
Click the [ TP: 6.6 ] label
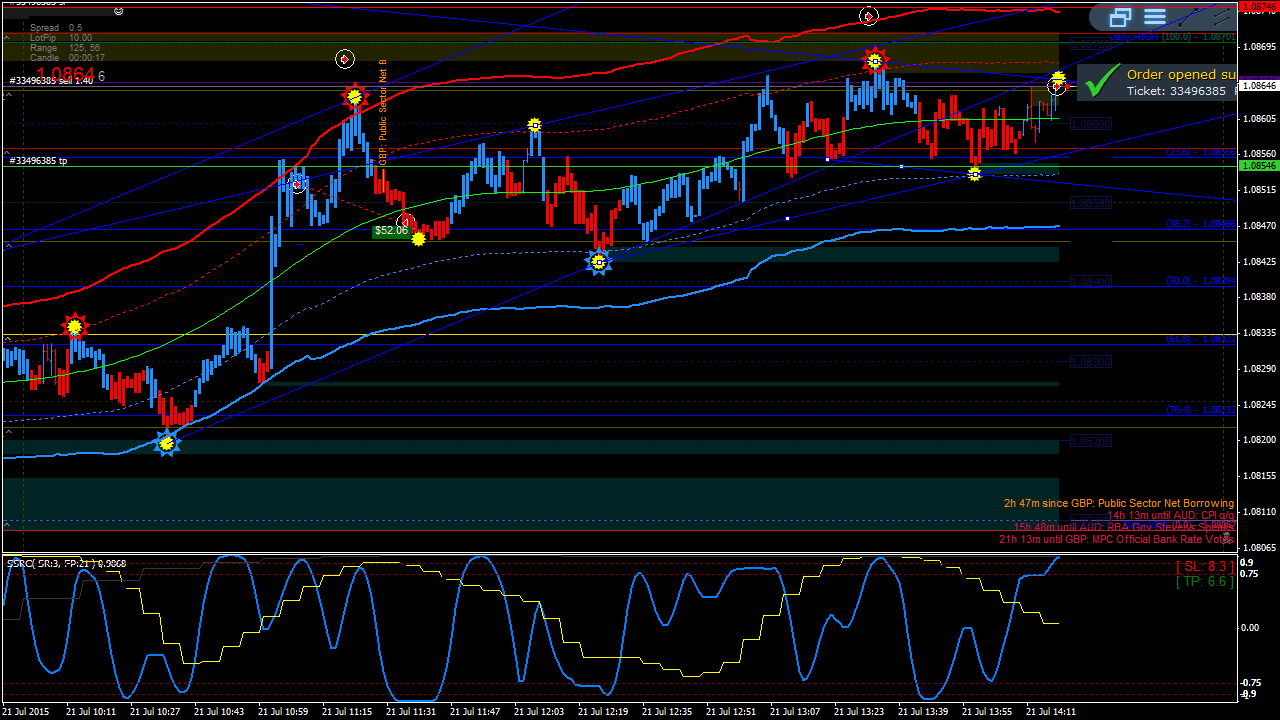[x=1205, y=582]
